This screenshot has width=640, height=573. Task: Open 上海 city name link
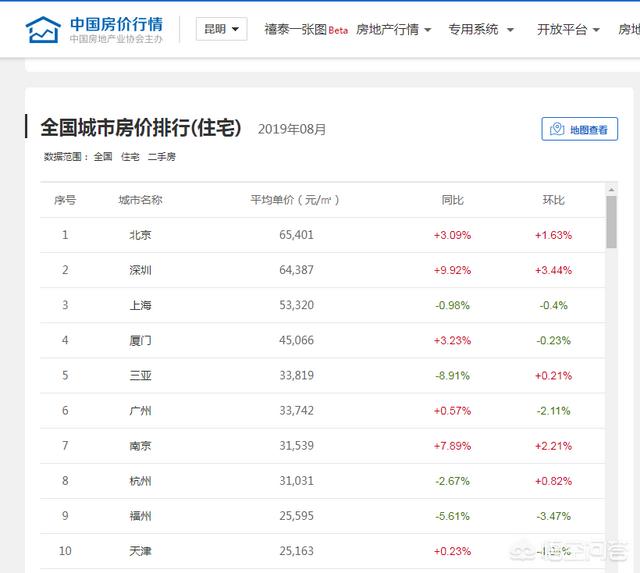tap(140, 305)
